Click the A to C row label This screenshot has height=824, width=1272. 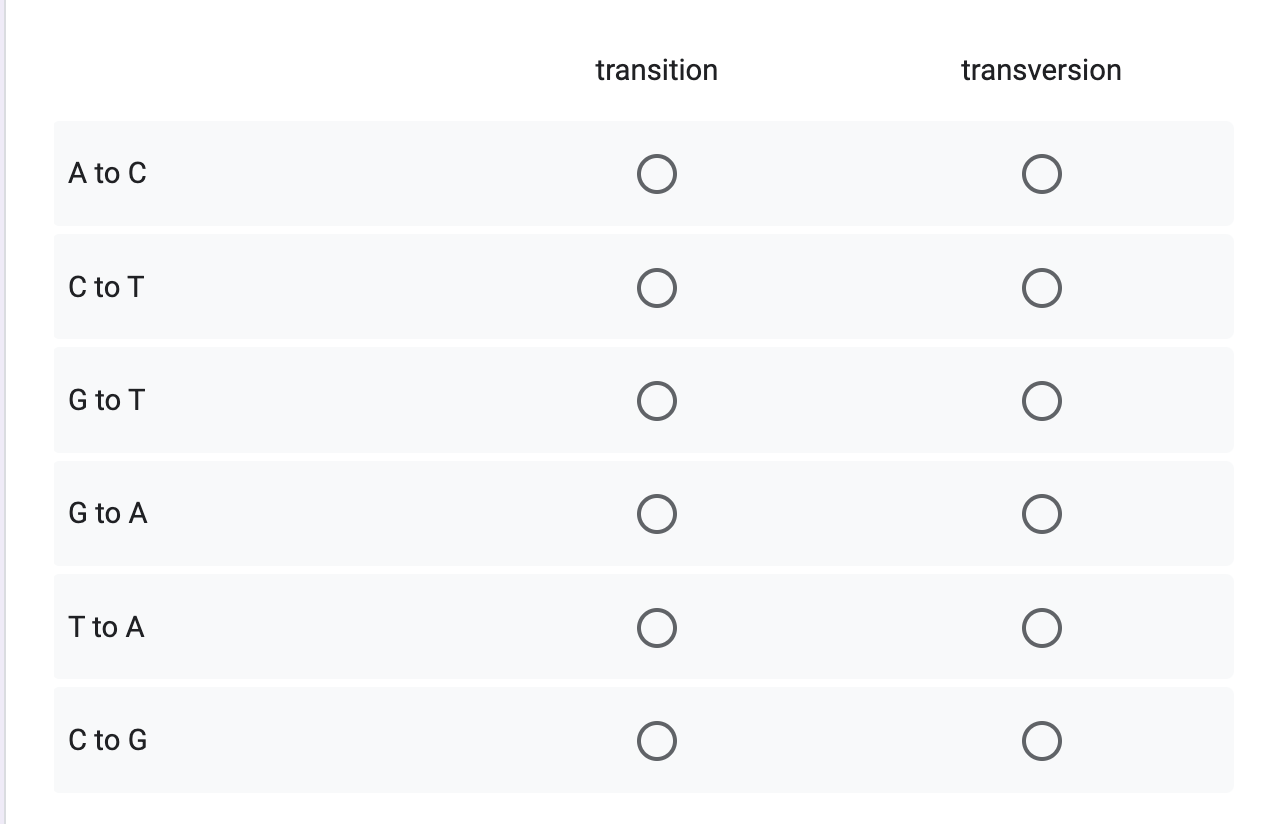tap(105, 173)
